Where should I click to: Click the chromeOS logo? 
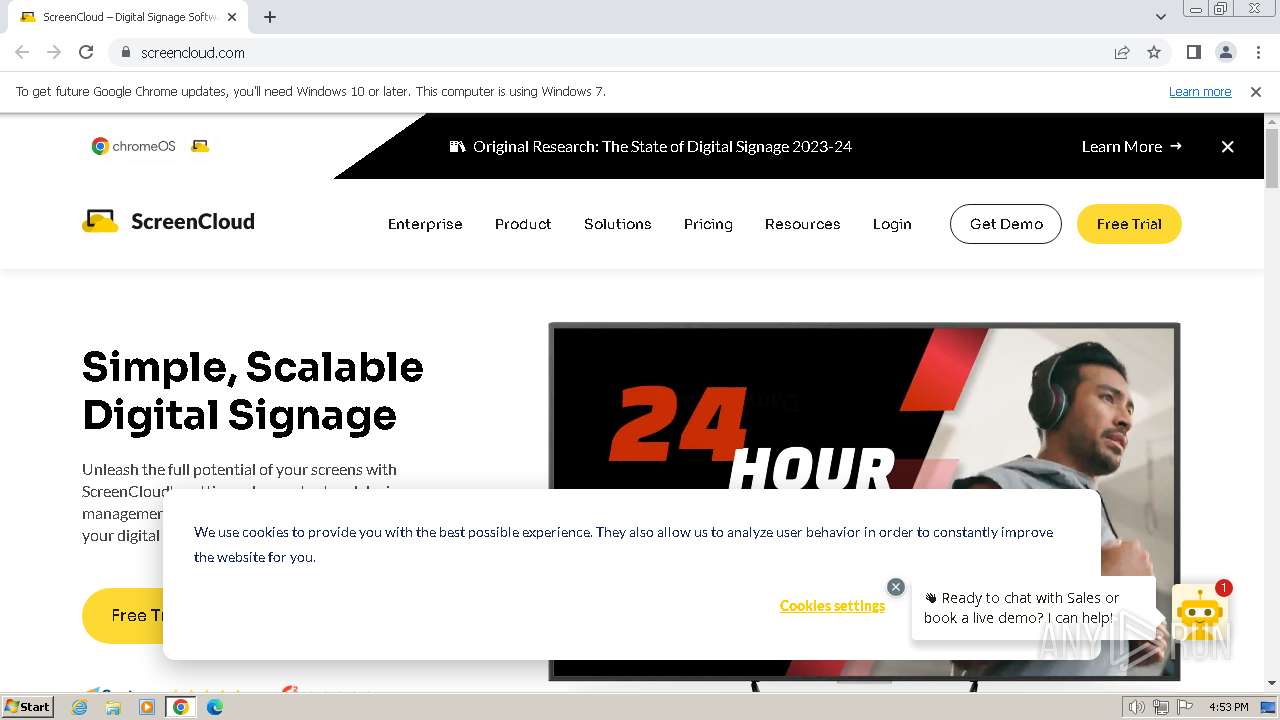coord(134,146)
